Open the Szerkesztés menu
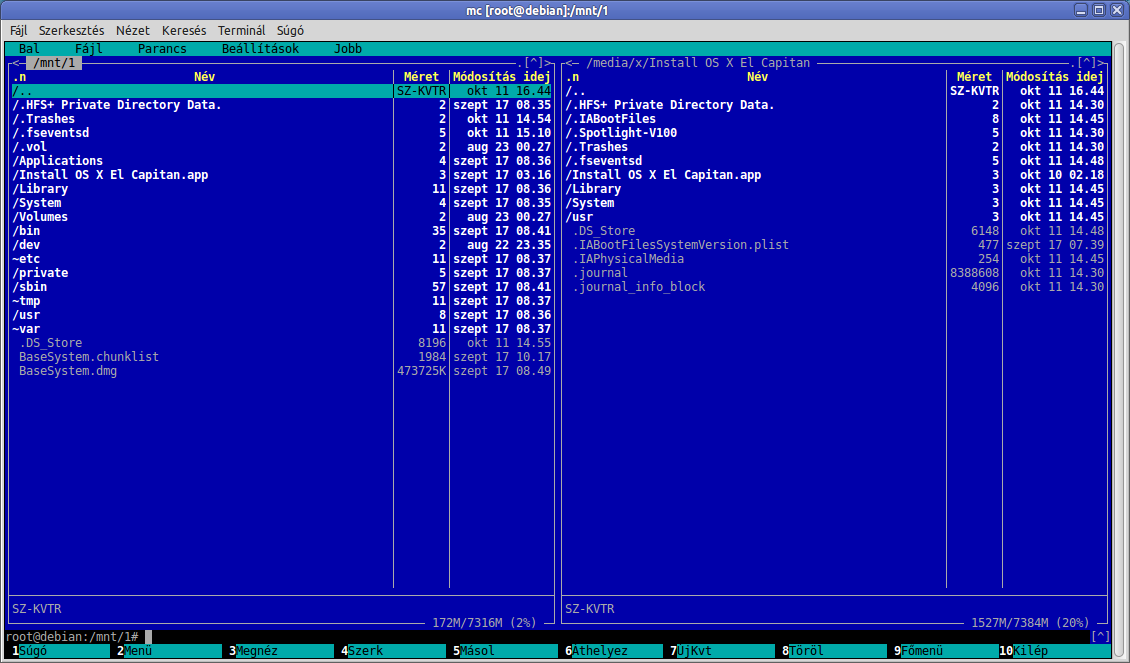 (x=71, y=30)
